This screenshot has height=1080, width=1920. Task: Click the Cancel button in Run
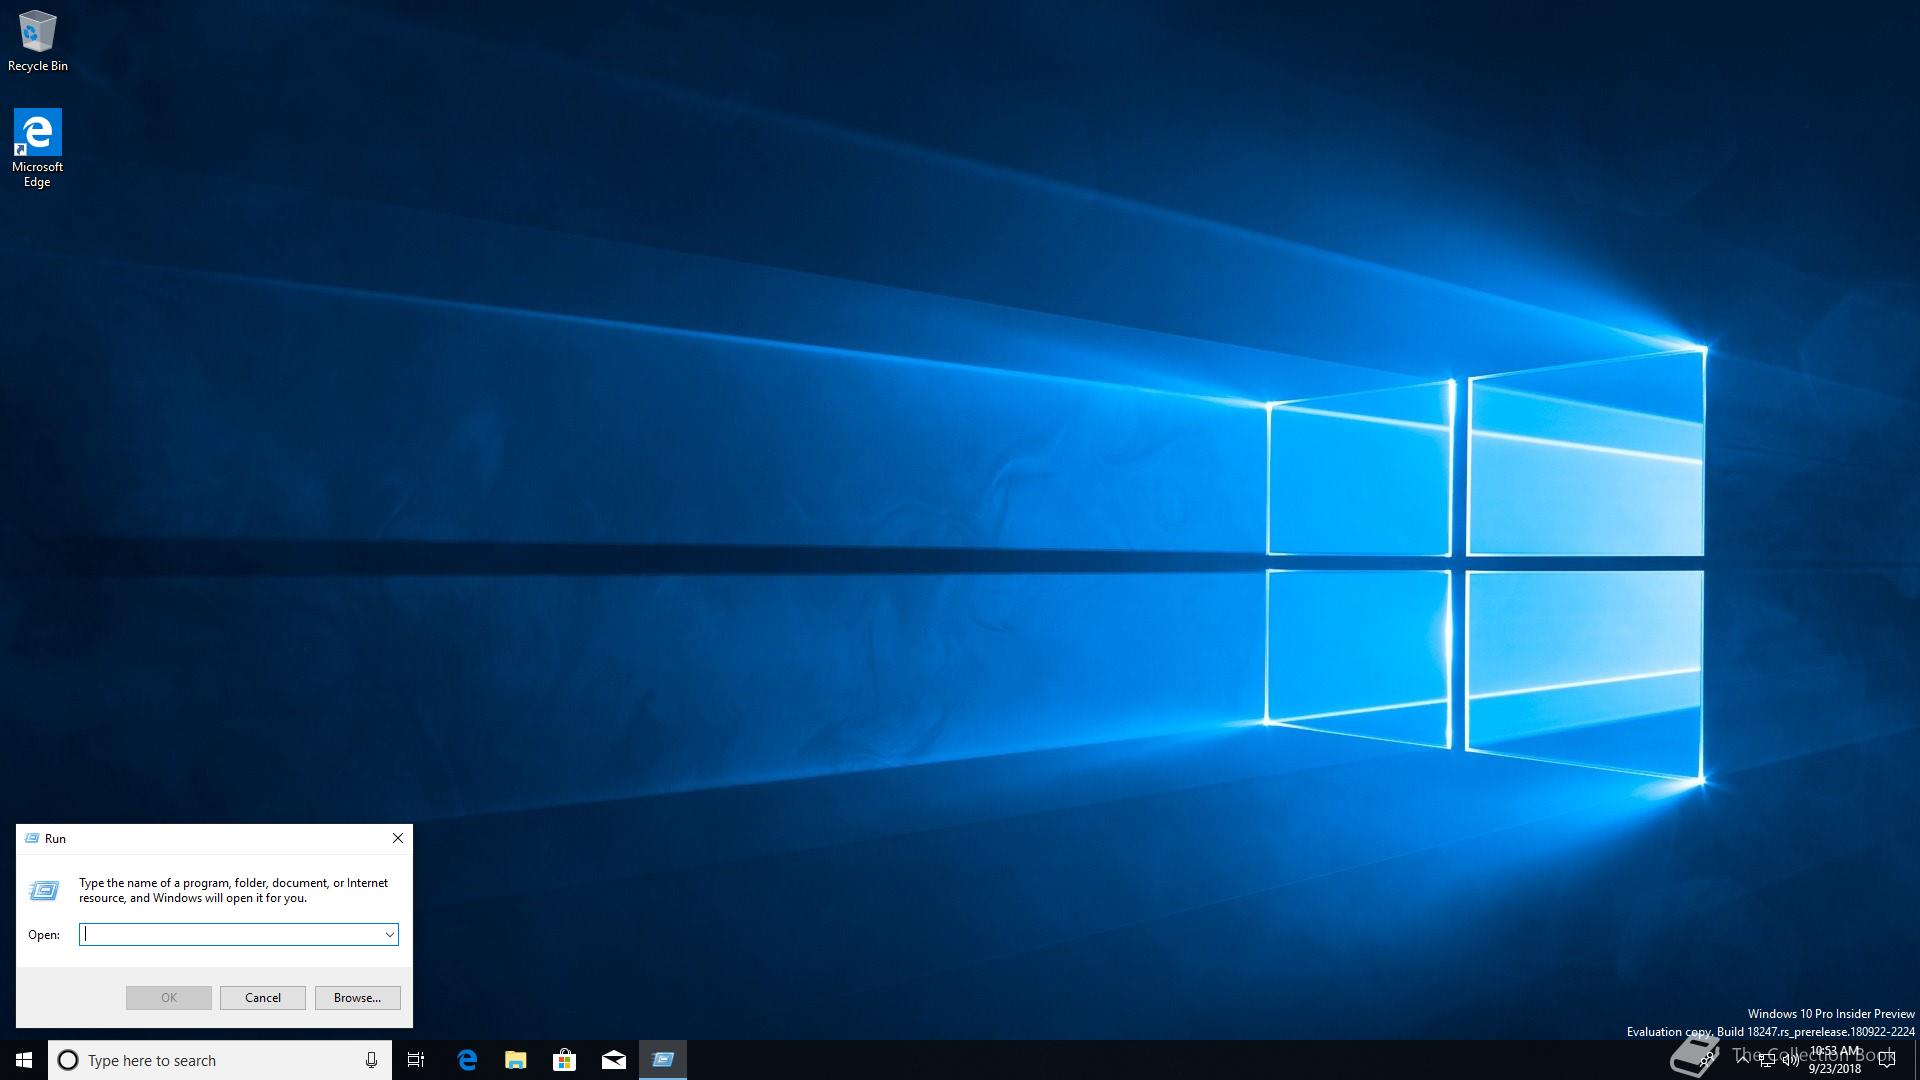coord(263,998)
